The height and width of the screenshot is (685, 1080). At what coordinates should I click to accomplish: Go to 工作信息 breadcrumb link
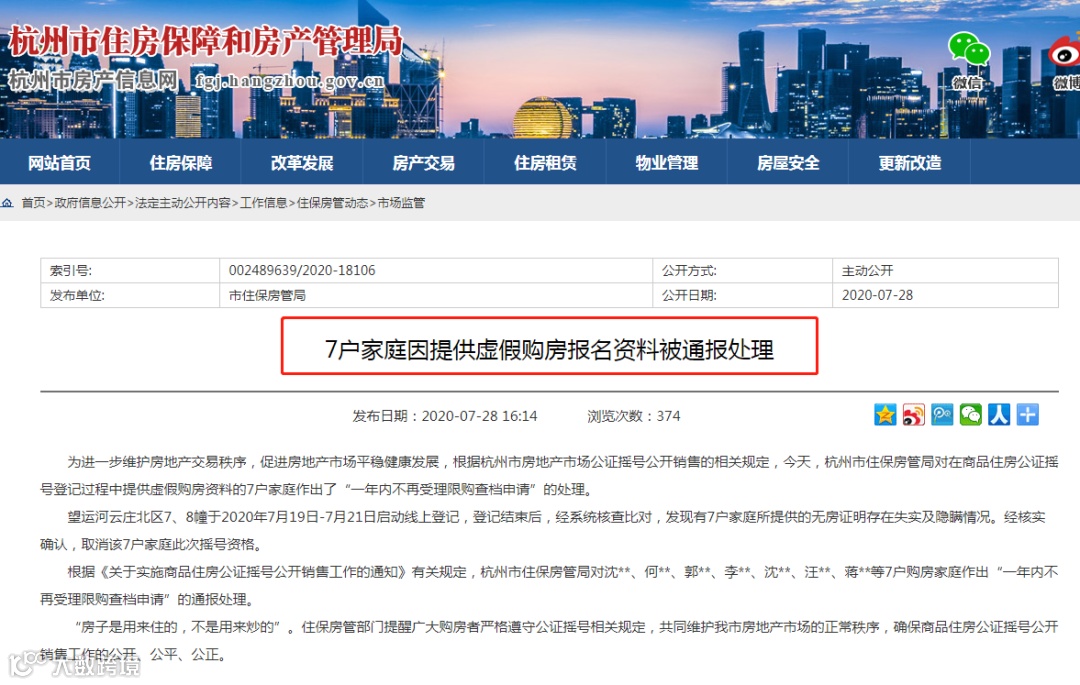point(263,202)
